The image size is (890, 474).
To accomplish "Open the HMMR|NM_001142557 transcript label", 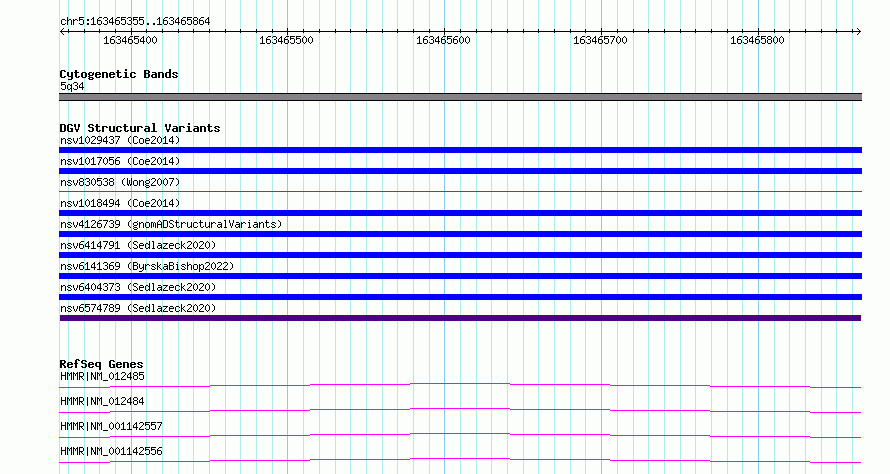I will 111,426.
